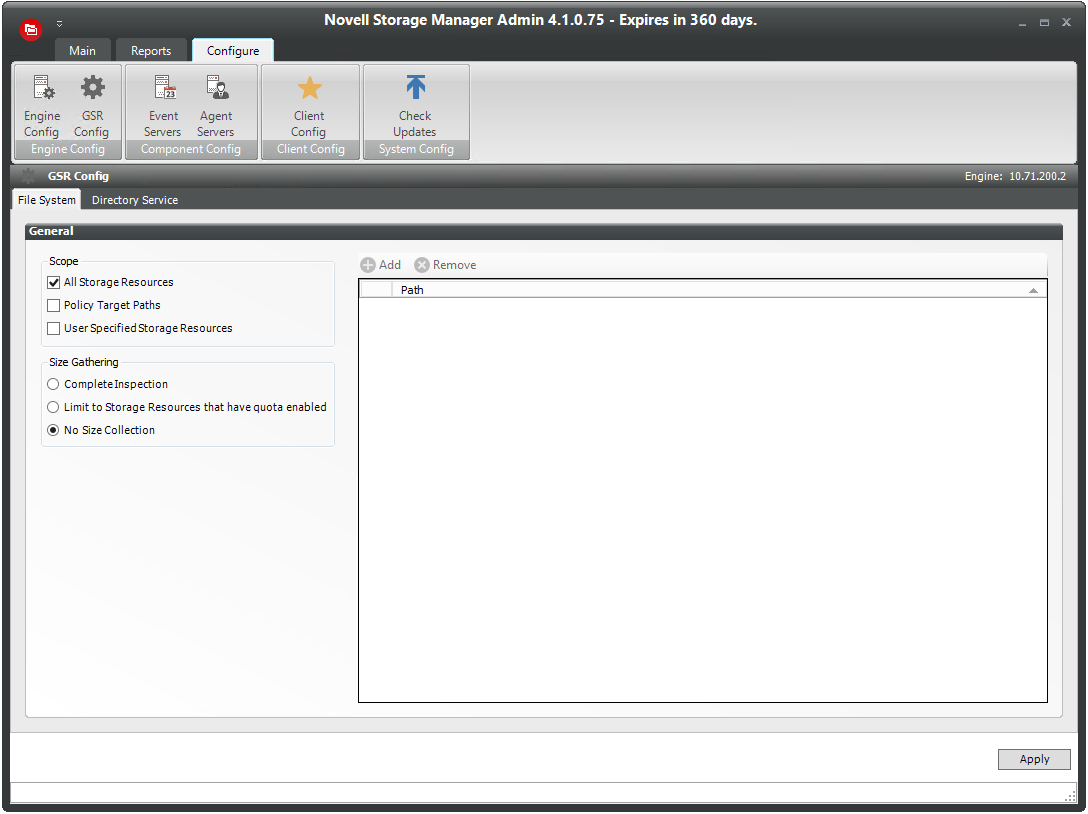Click the System Config group label

click(416, 149)
